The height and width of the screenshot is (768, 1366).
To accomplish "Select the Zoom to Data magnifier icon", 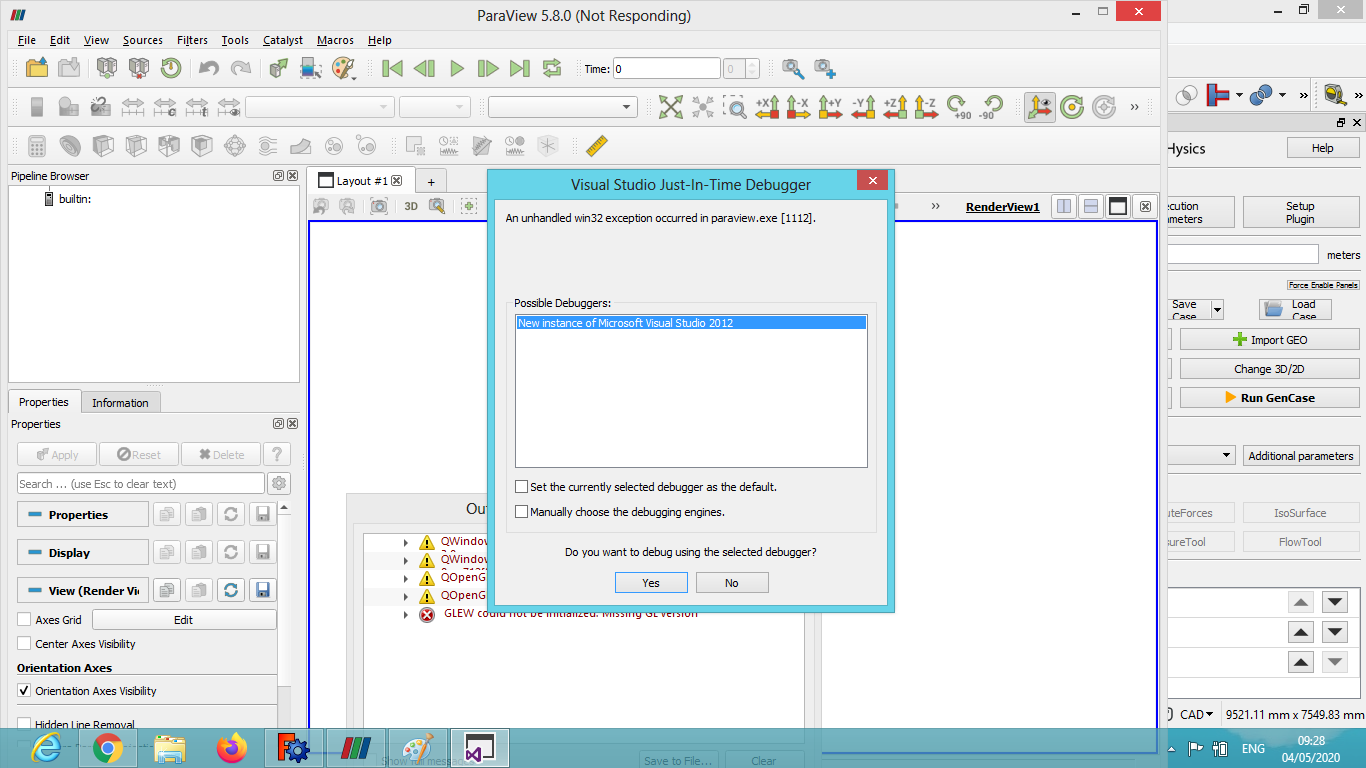I will point(735,106).
